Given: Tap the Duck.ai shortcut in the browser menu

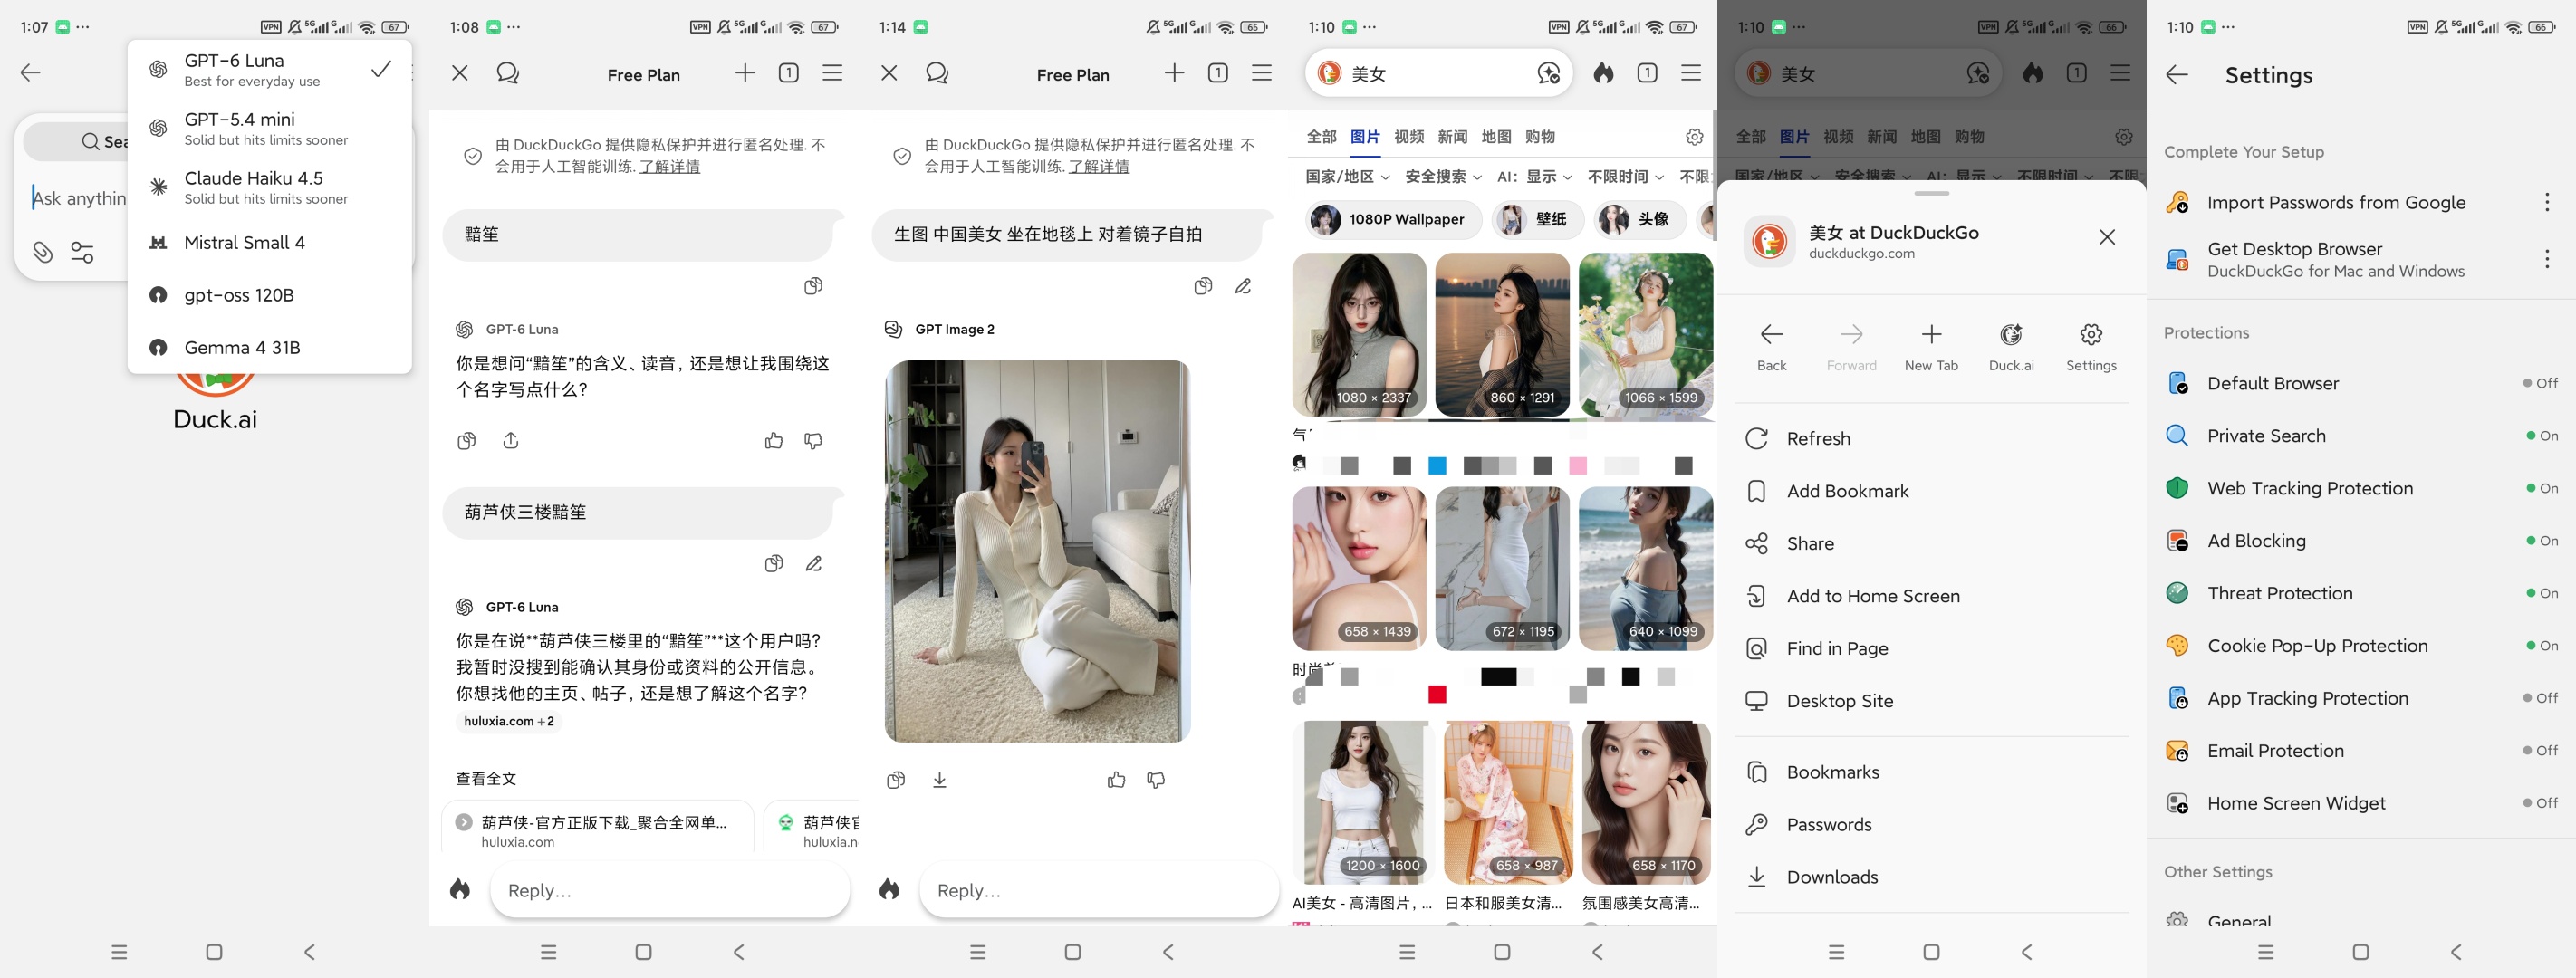Looking at the screenshot, I should click(2011, 346).
